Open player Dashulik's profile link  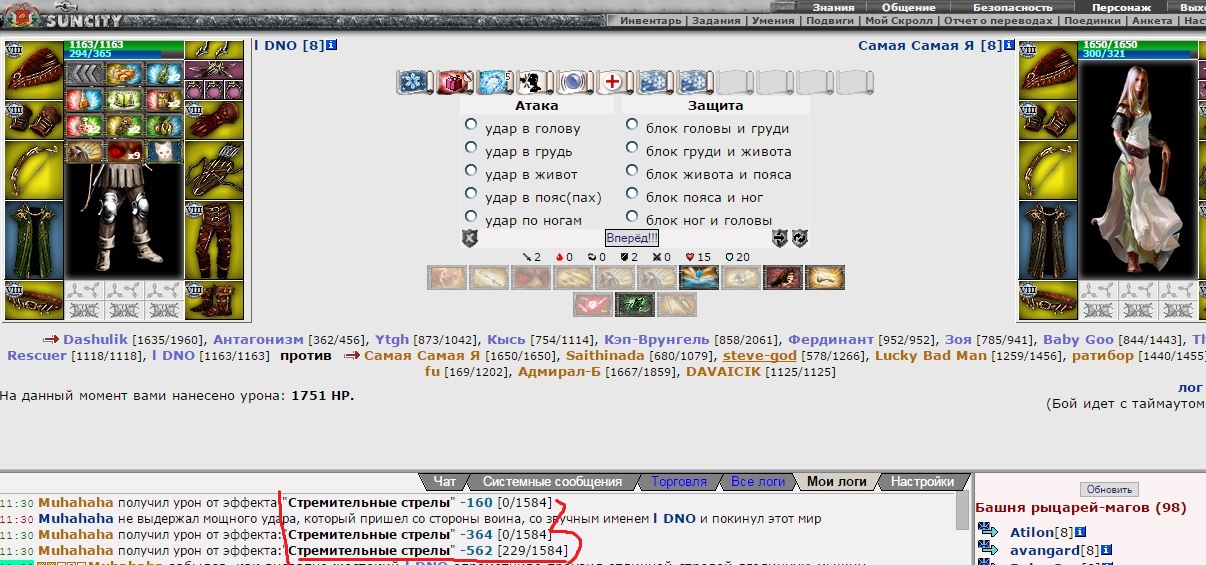97,340
